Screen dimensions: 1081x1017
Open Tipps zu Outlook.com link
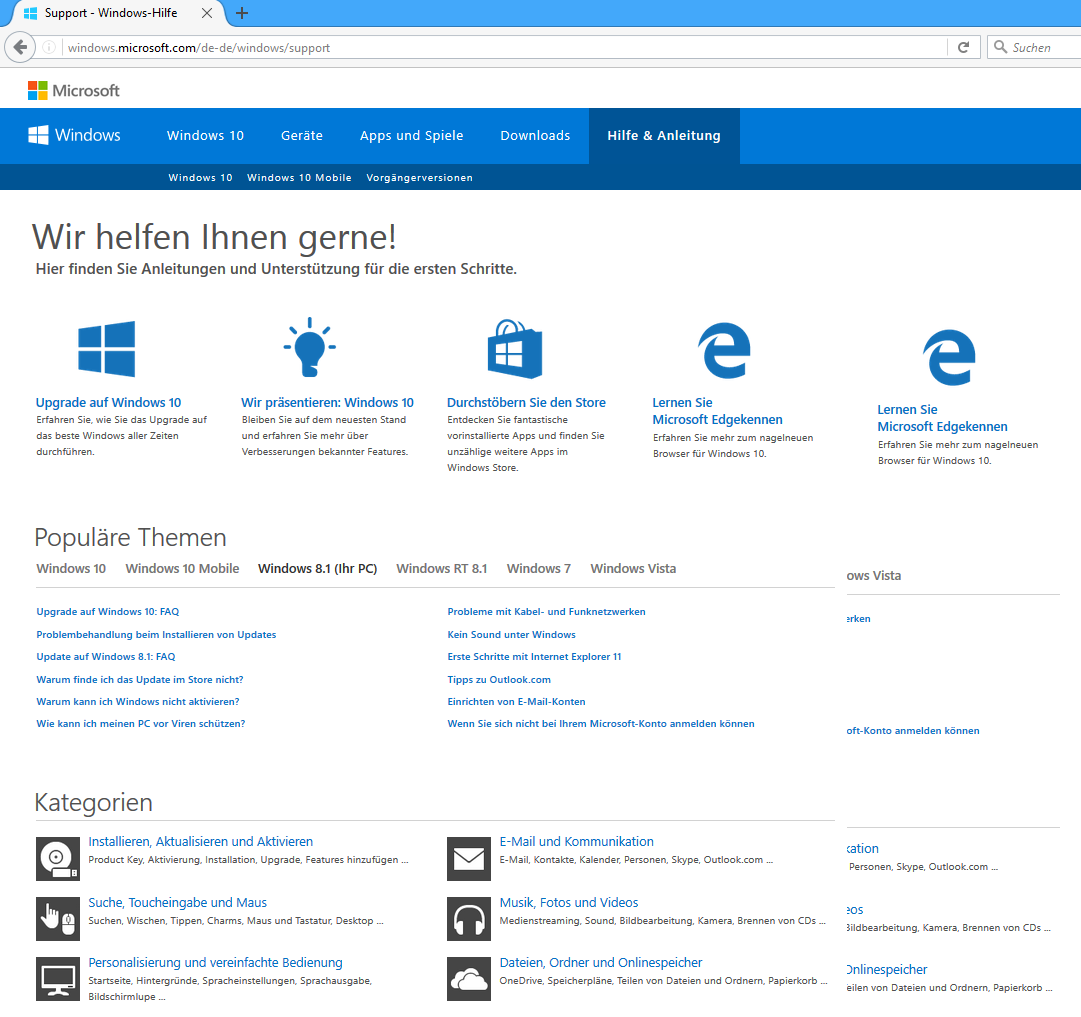[498, 679]
